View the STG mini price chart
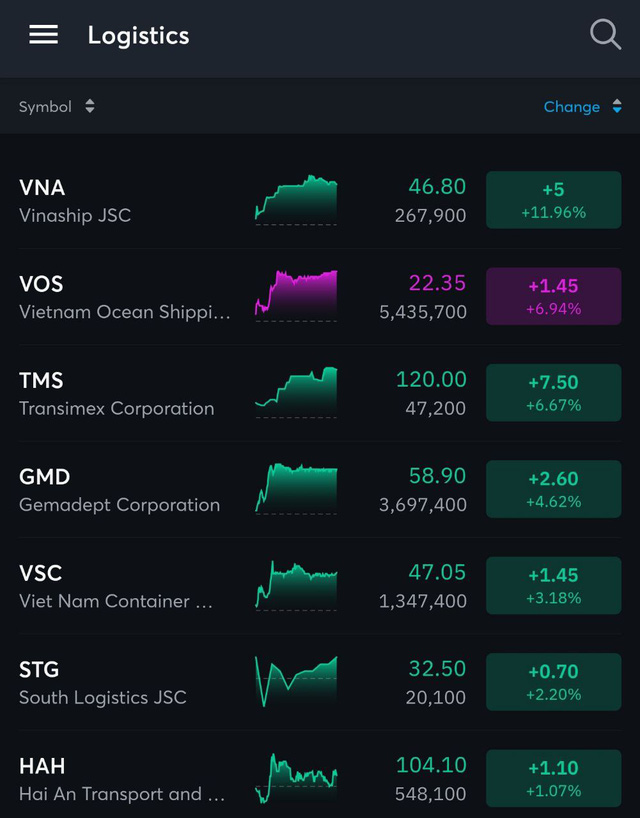The image size is (640, 818). pos(296,682)
